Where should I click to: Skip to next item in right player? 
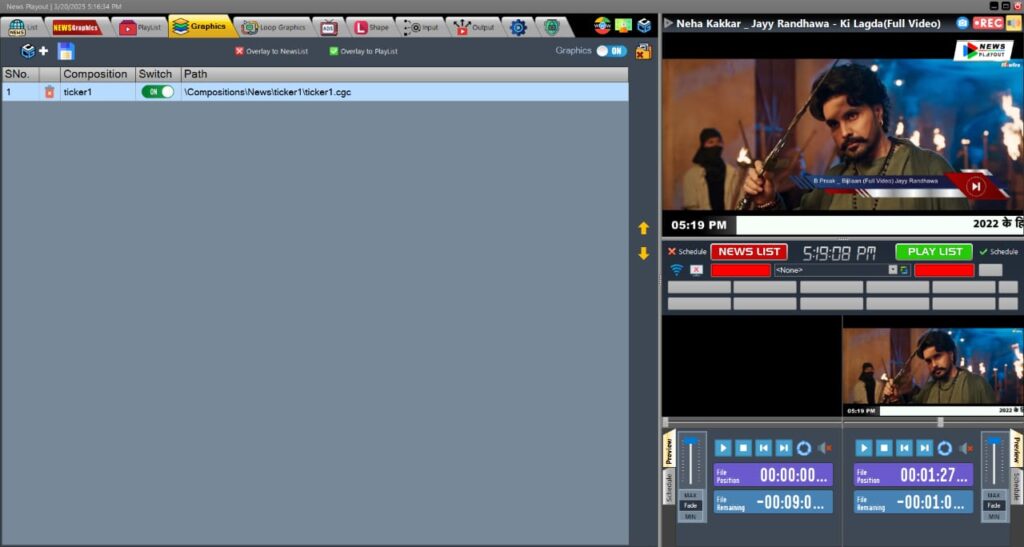pyautogui.click(x=924, y=448)
